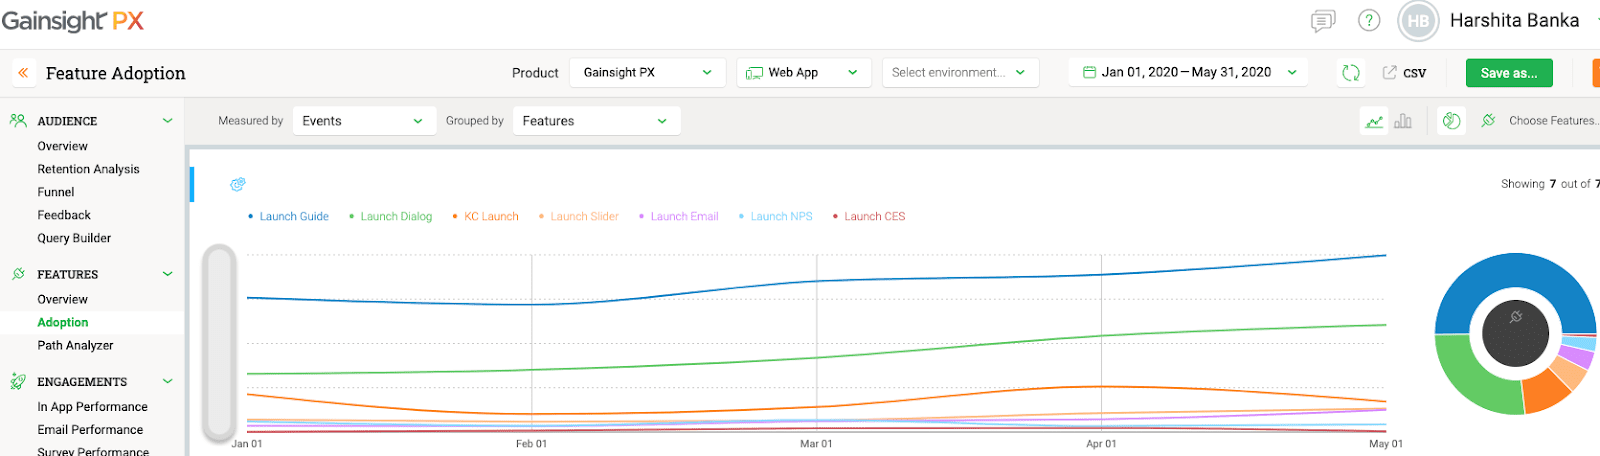Image resolution: width=1600 pixels, height=456 pixels.
Task: Click the refresh data icon
Action: pyautogui.click(x=1351, y=73)
